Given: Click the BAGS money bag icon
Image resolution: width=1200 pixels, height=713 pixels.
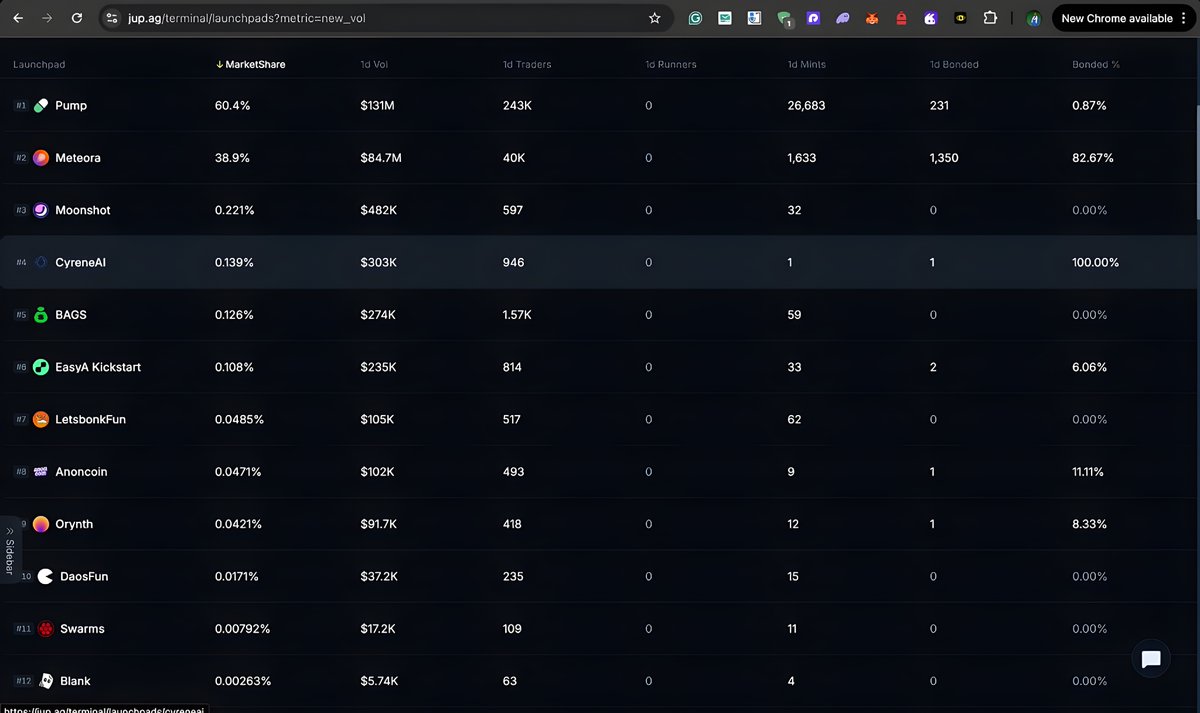Looking at the screenshot, I should point(41,315).
